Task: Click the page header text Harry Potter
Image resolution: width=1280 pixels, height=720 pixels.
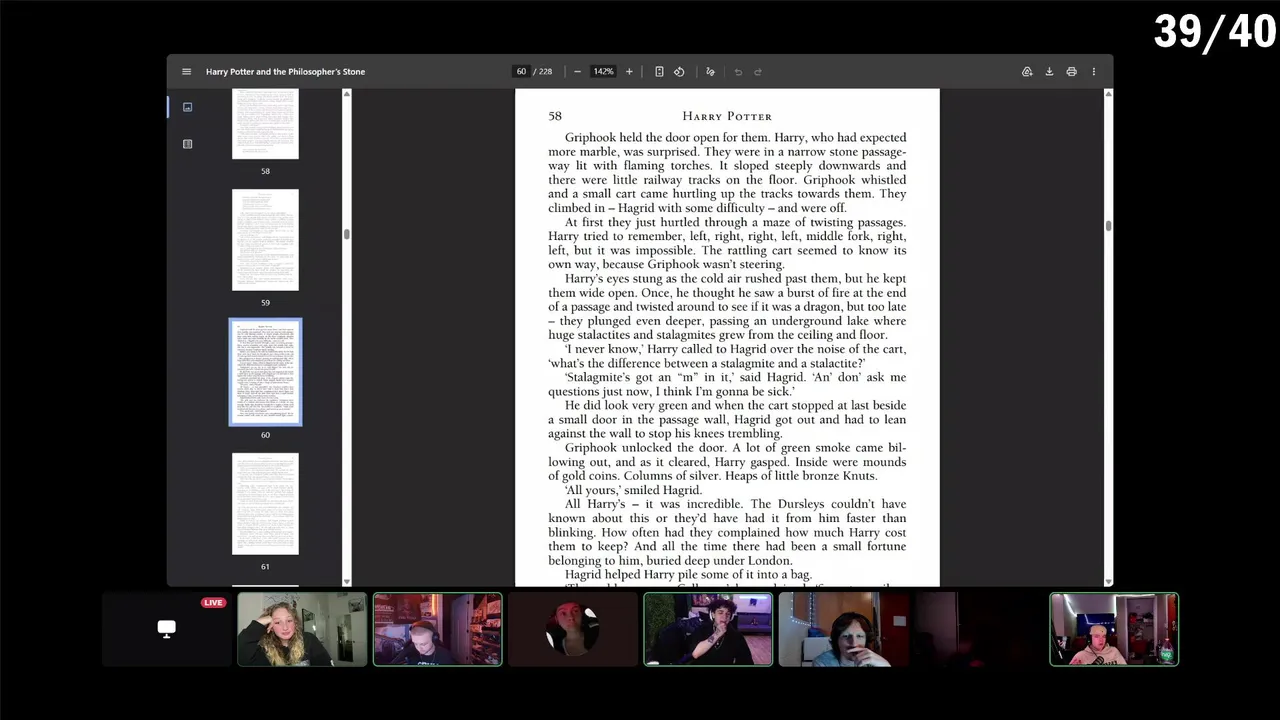Action: click(x=727, y=116)
